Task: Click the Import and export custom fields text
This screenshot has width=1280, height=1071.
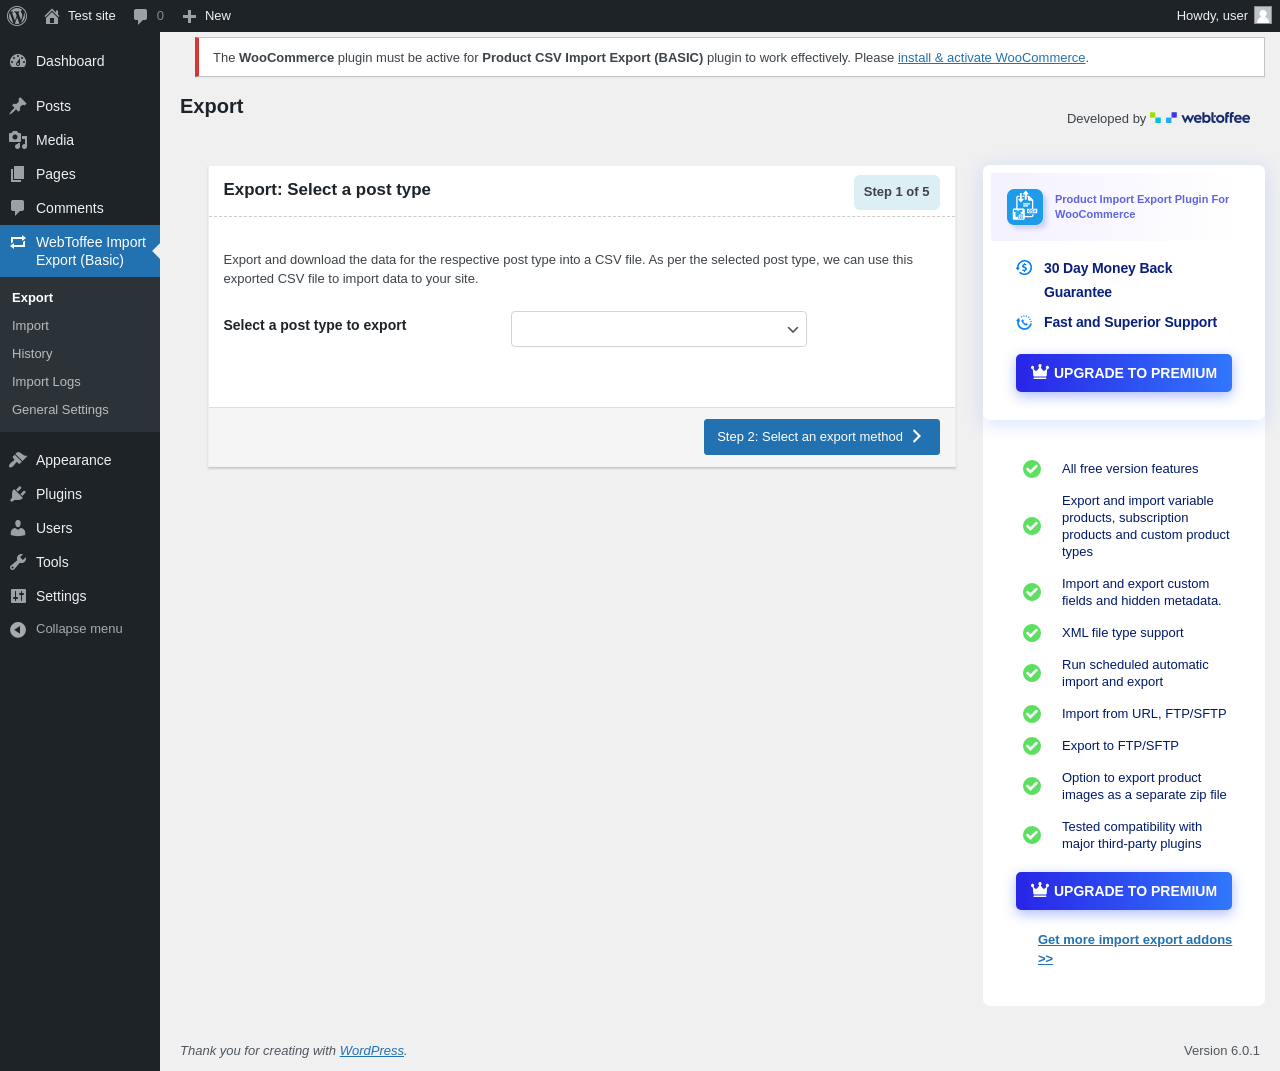Action: coord(1141,592)
